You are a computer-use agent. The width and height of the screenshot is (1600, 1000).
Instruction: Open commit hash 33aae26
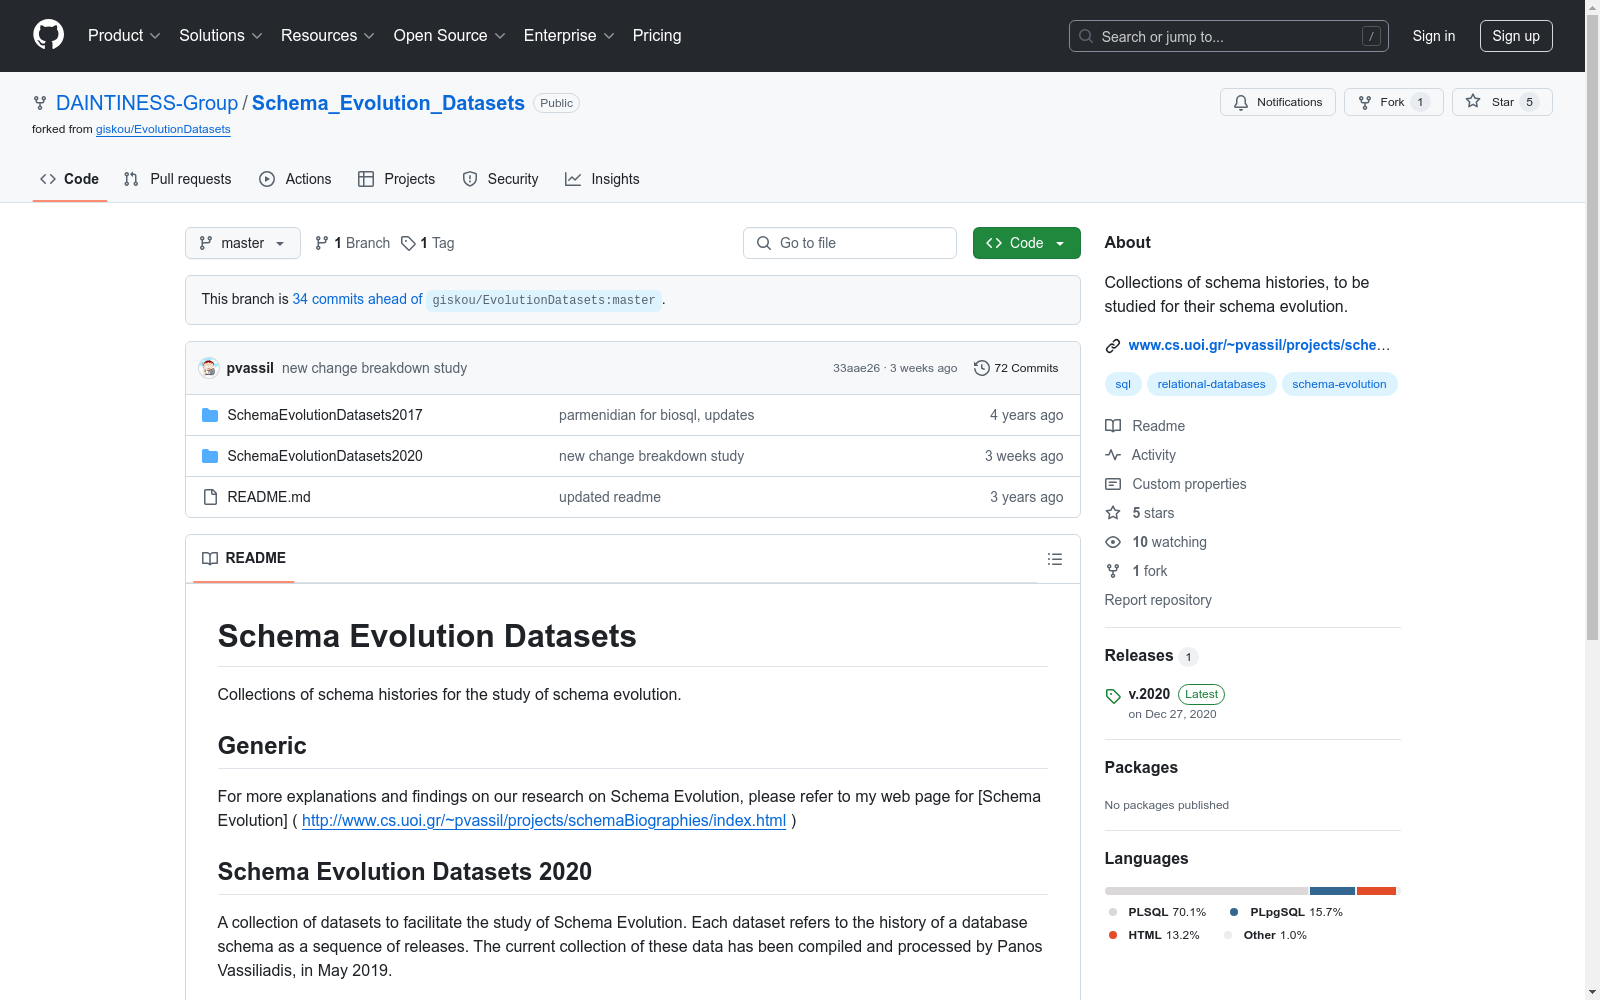coord(856,368)
